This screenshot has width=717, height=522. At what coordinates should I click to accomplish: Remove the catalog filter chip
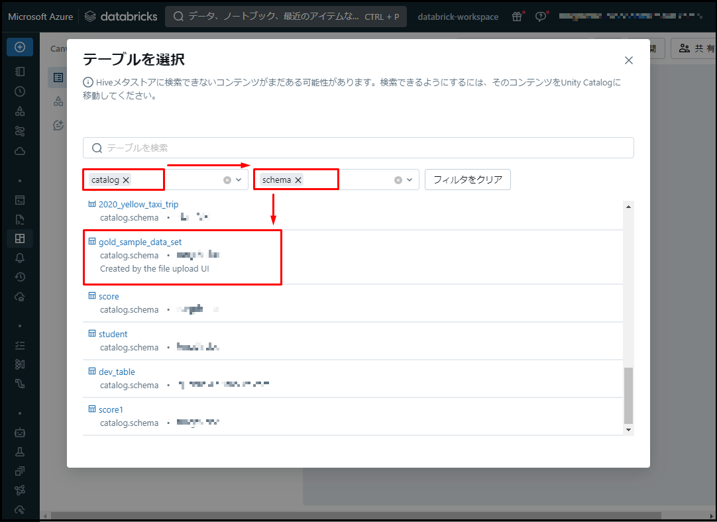tap(126, 180)
